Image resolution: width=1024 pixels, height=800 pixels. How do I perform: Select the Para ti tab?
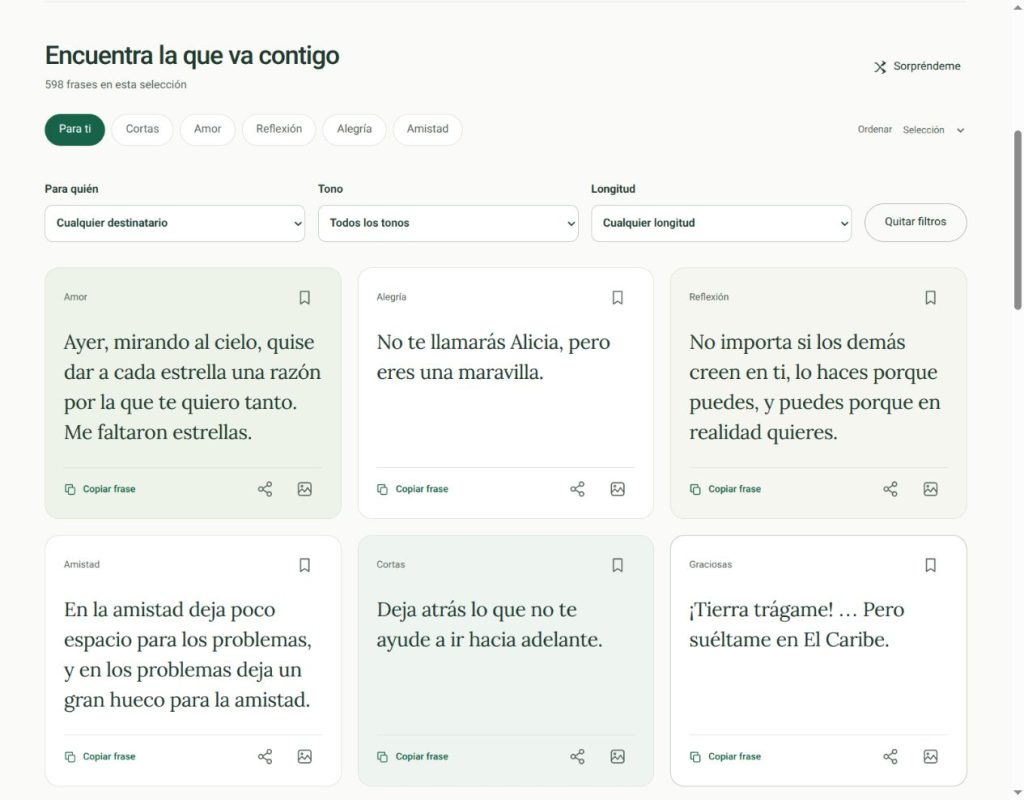74,129
